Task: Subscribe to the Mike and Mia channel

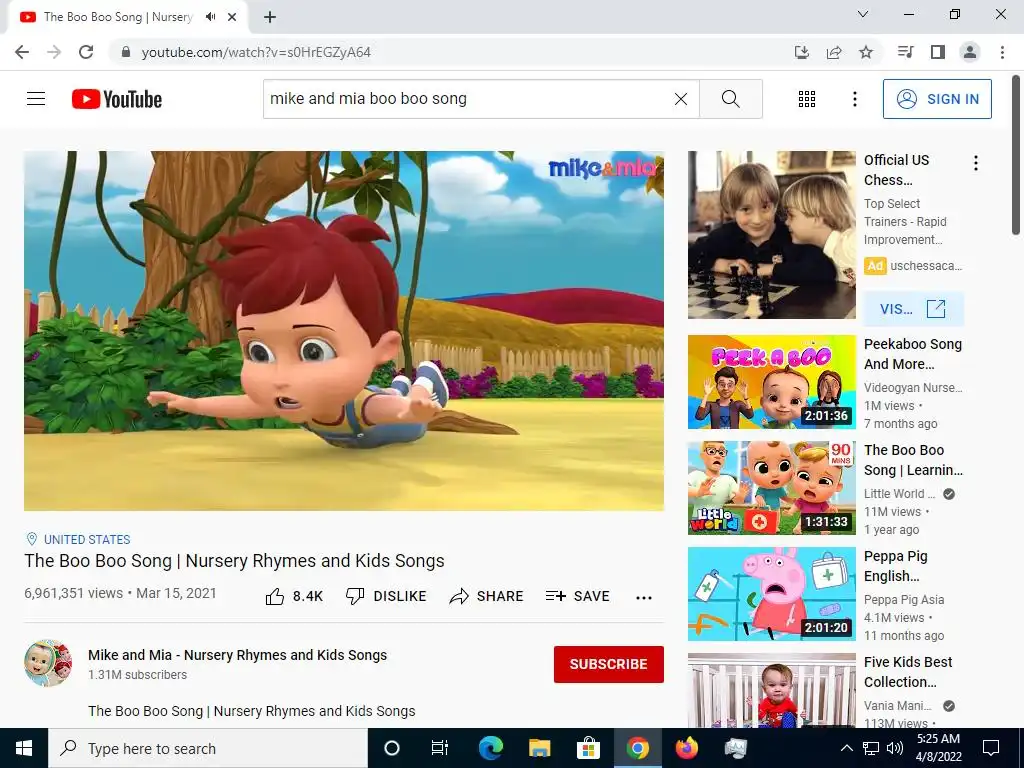Action: pos(609,664)
